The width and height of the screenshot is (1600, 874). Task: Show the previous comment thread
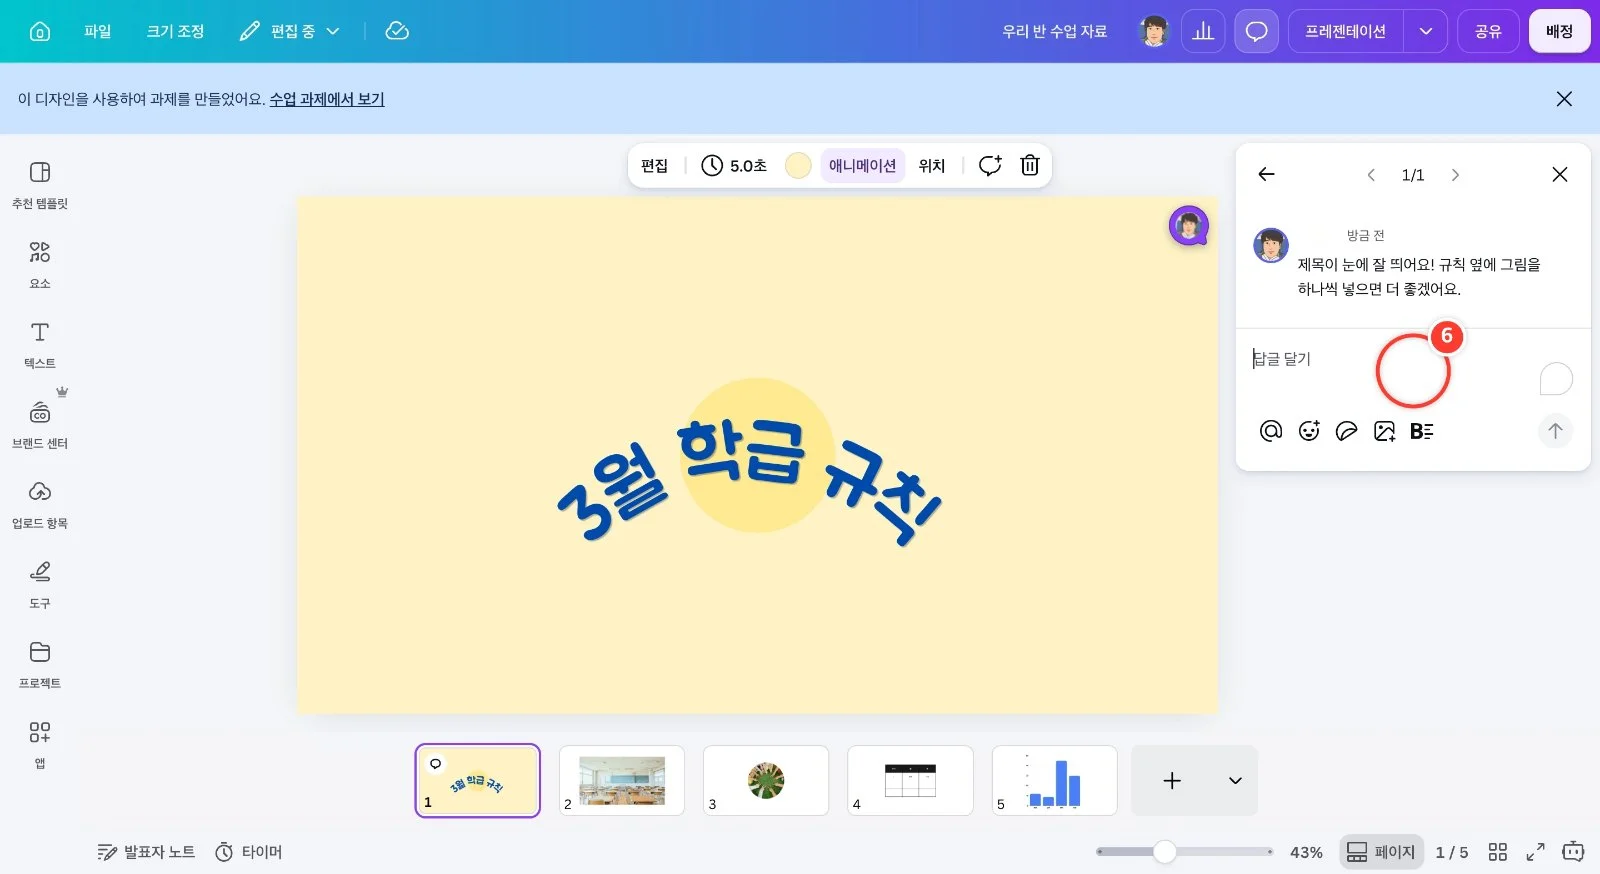click(1371, 175)
